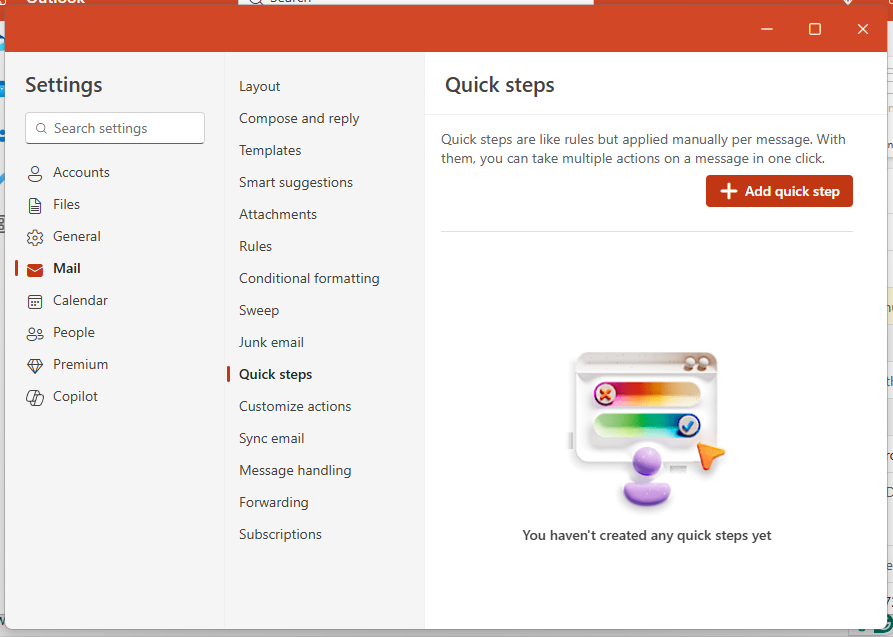Select the Sweep section
Image resolution: width=893 pixels, height=637 pixels.
(x=259, y=311)
